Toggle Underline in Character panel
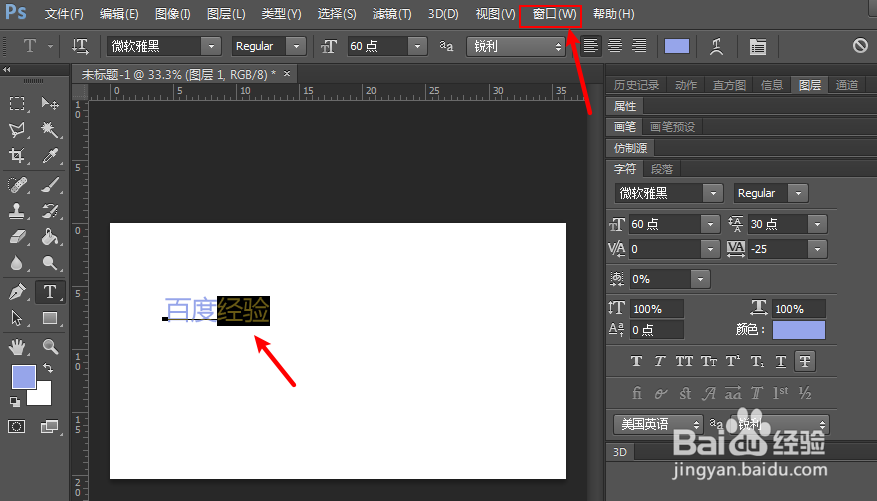Image resolution: width=877 pixels, height=501 pixels. [781, 361]
